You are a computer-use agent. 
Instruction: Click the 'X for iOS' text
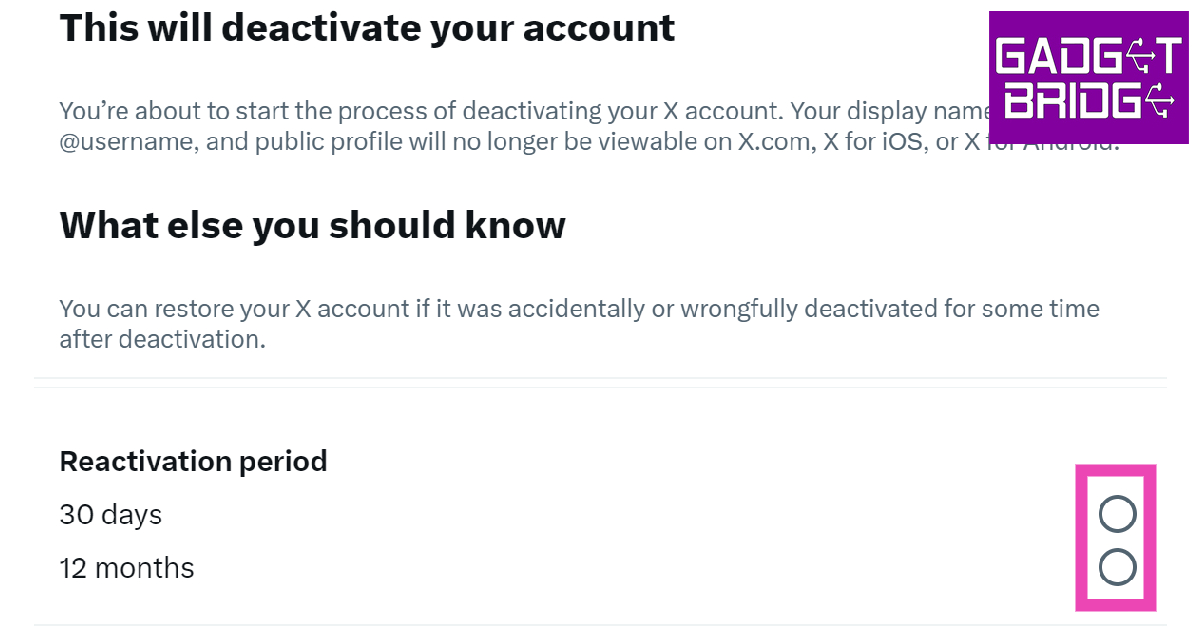(867, 143)
